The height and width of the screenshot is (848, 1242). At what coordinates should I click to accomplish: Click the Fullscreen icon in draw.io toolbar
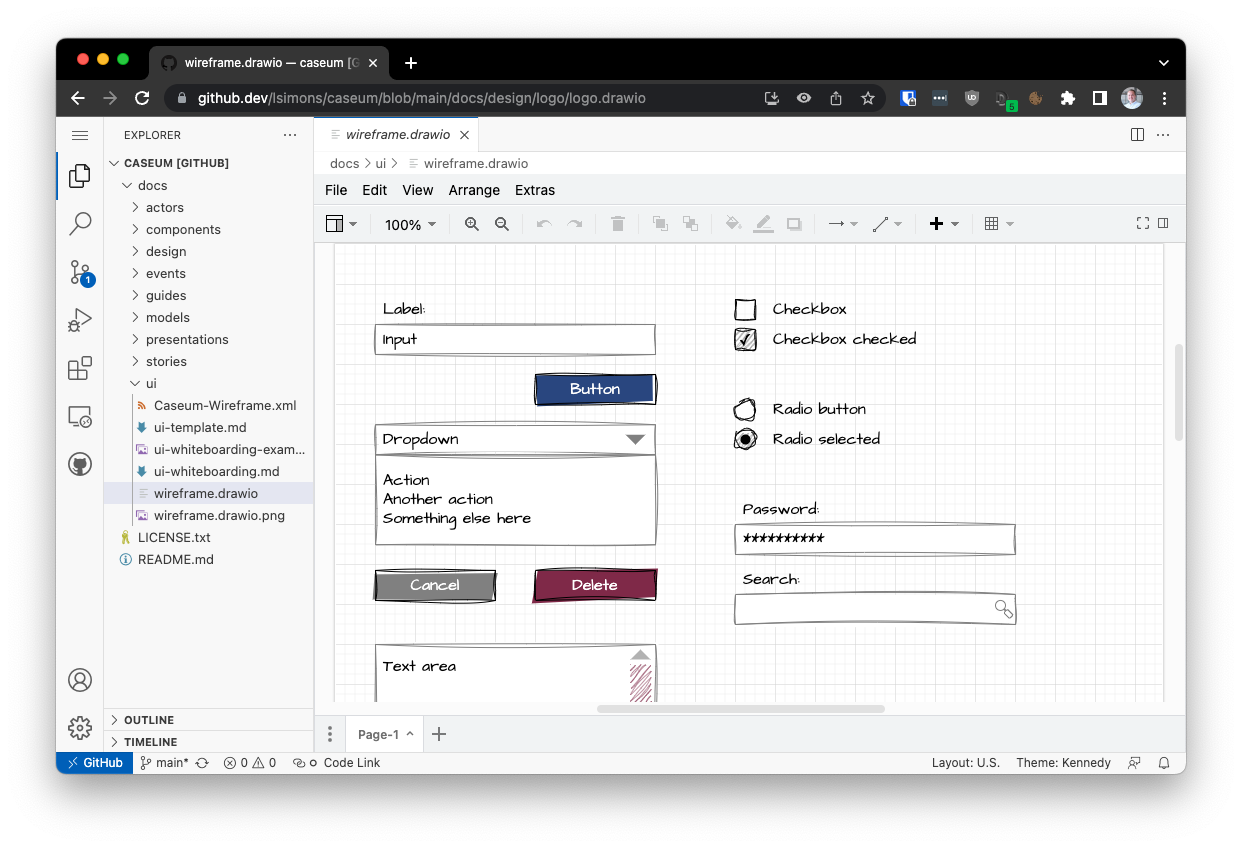pos(1143,224)
